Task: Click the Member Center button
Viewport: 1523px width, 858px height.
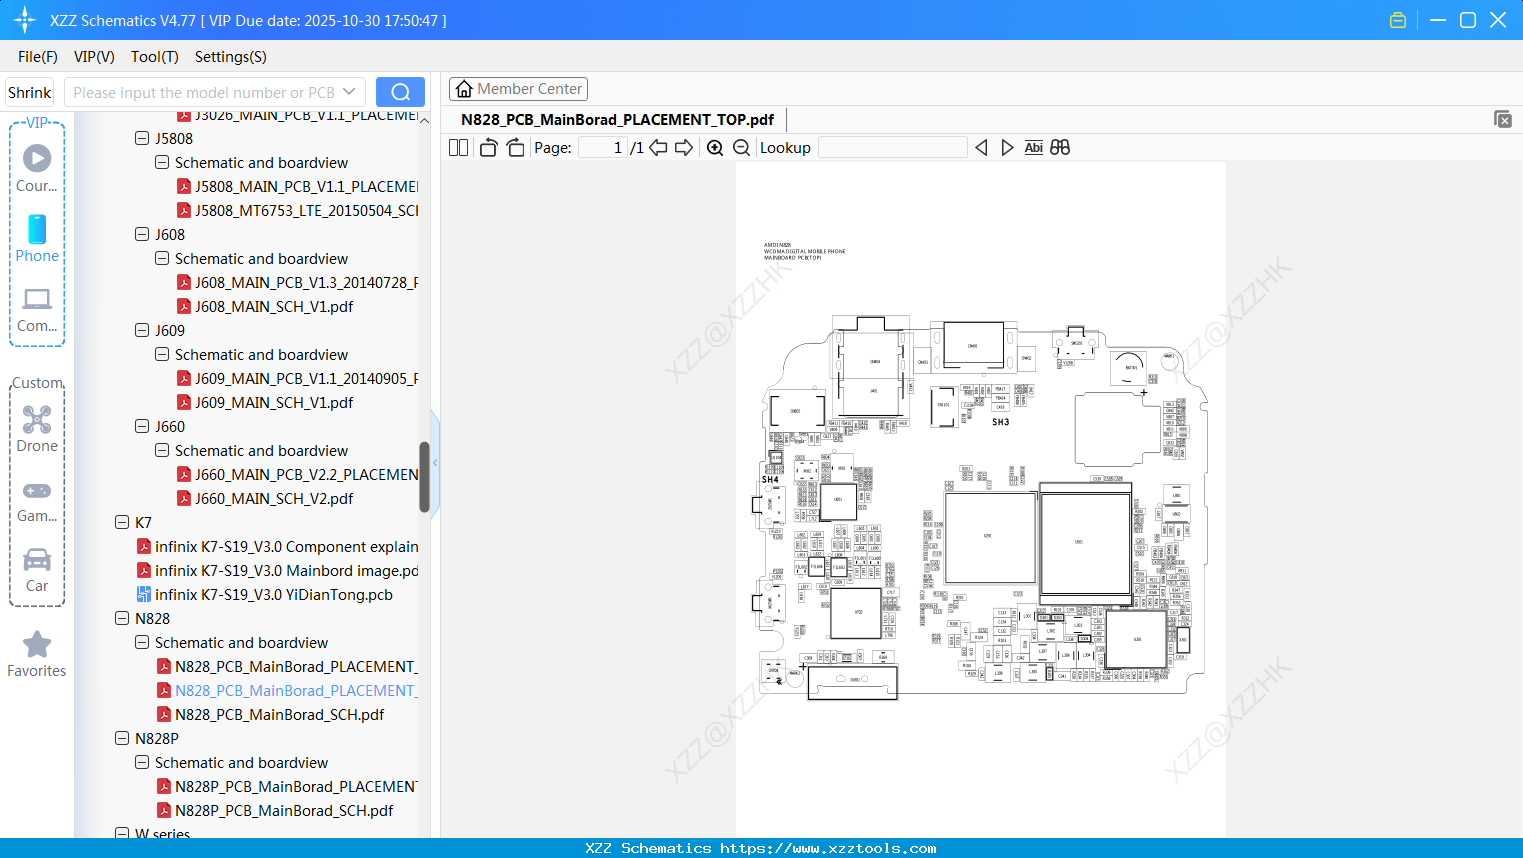Action: click(518, 88)
